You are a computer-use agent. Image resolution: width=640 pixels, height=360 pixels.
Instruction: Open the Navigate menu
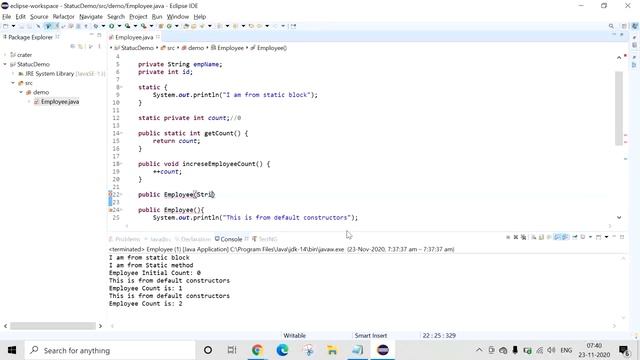tap(91, 17)
